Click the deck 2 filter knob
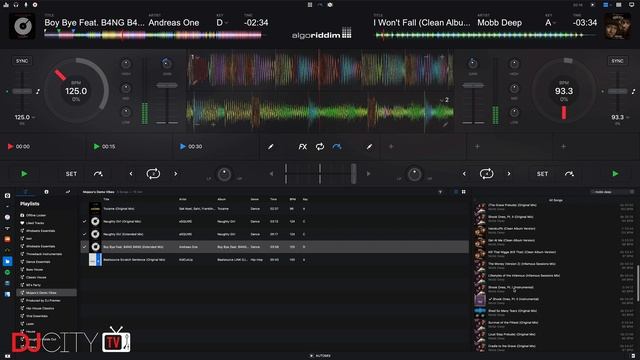Viewport: 640px width, 360px height. 414,174
